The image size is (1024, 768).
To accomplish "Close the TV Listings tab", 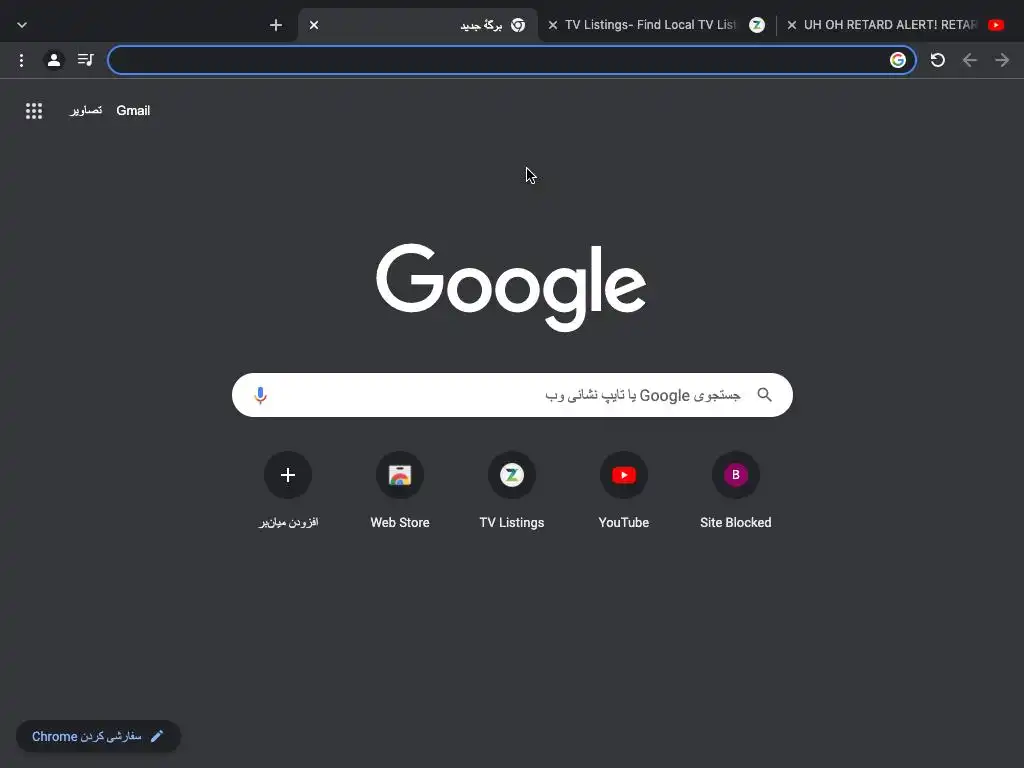I will (x=552, y=25).
